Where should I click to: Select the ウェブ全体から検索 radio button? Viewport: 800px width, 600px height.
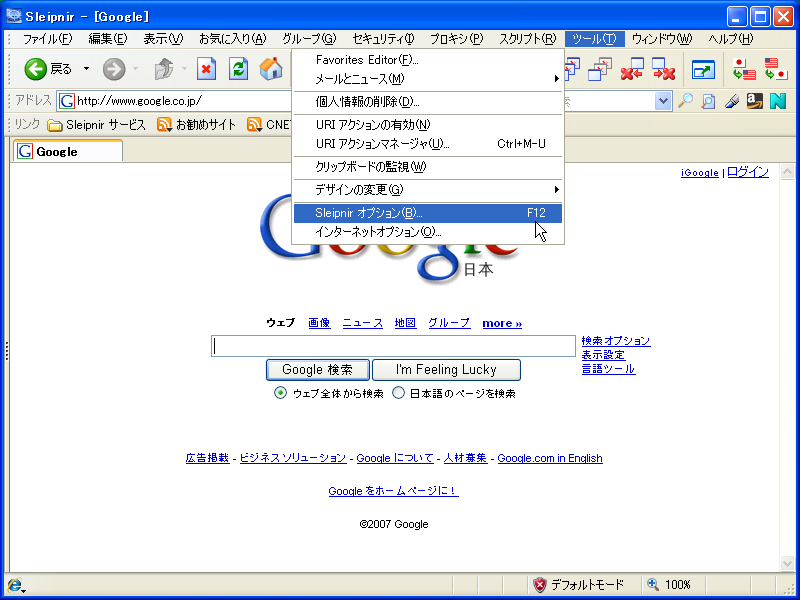pyautogui.click(x=280, y=393)
